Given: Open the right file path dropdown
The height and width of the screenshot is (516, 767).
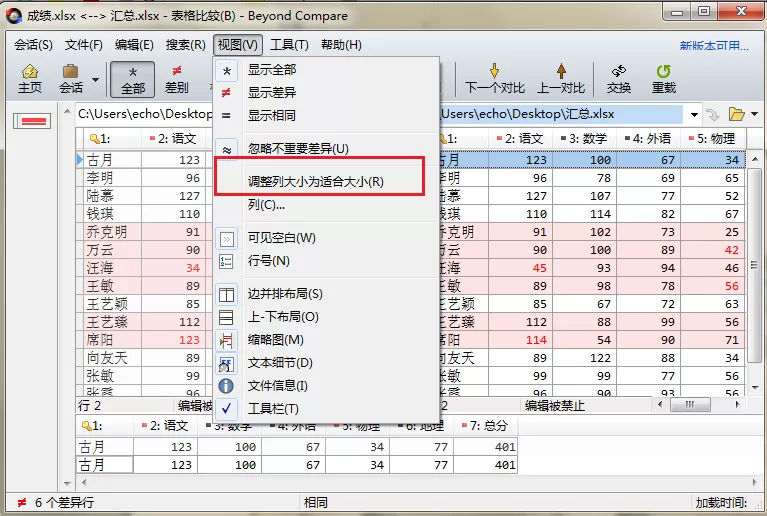Looking at the screenshot, I should click(694, 115).
